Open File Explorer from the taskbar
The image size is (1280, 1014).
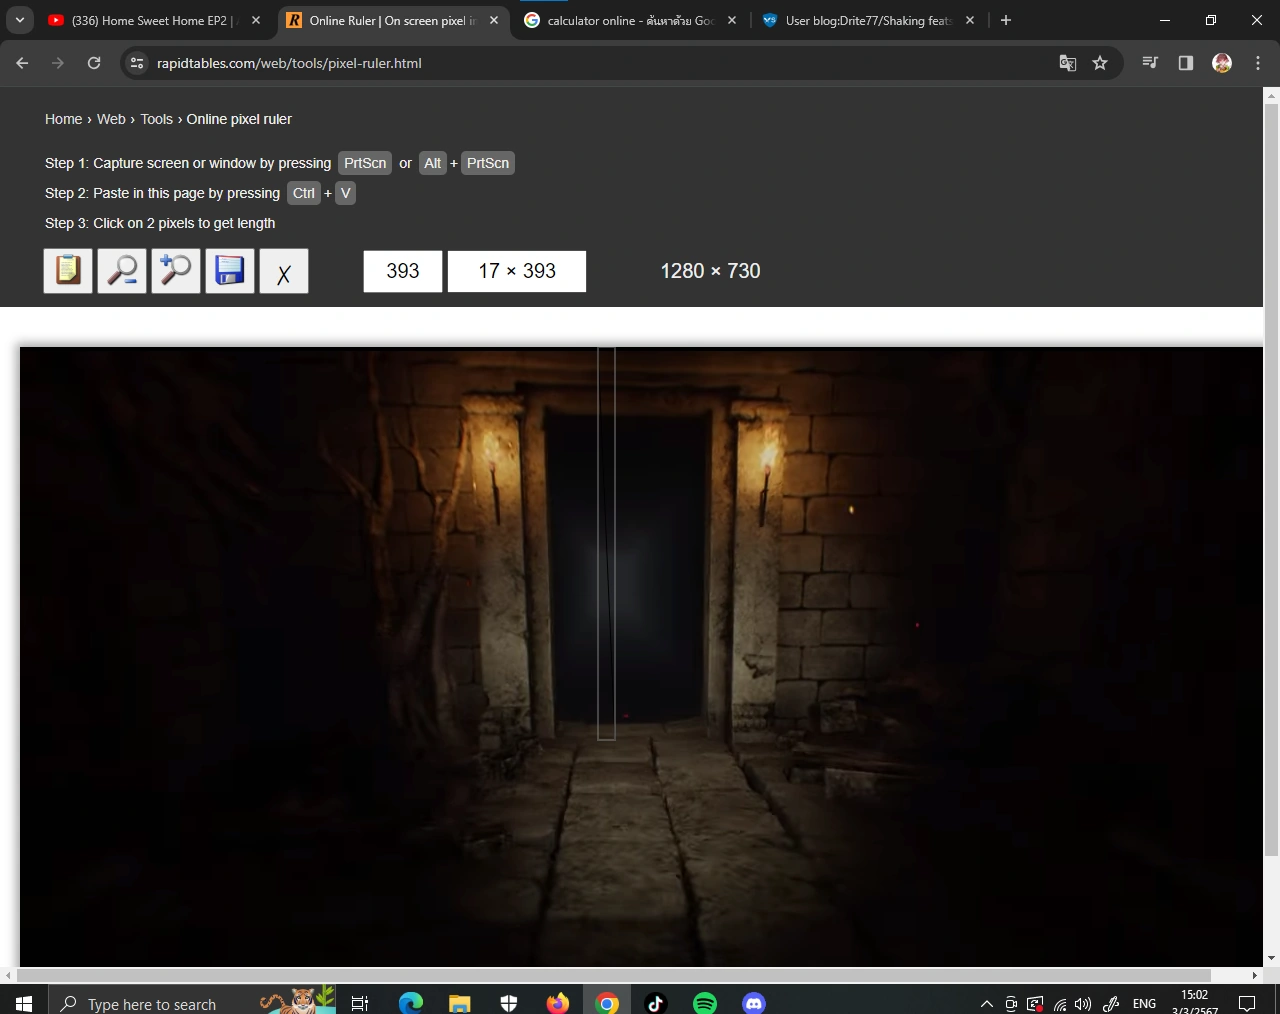coord(459,1003)
